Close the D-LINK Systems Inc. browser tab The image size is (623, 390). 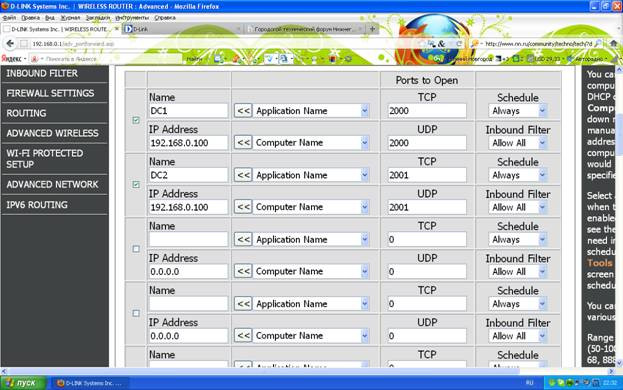tap(116, 29)
